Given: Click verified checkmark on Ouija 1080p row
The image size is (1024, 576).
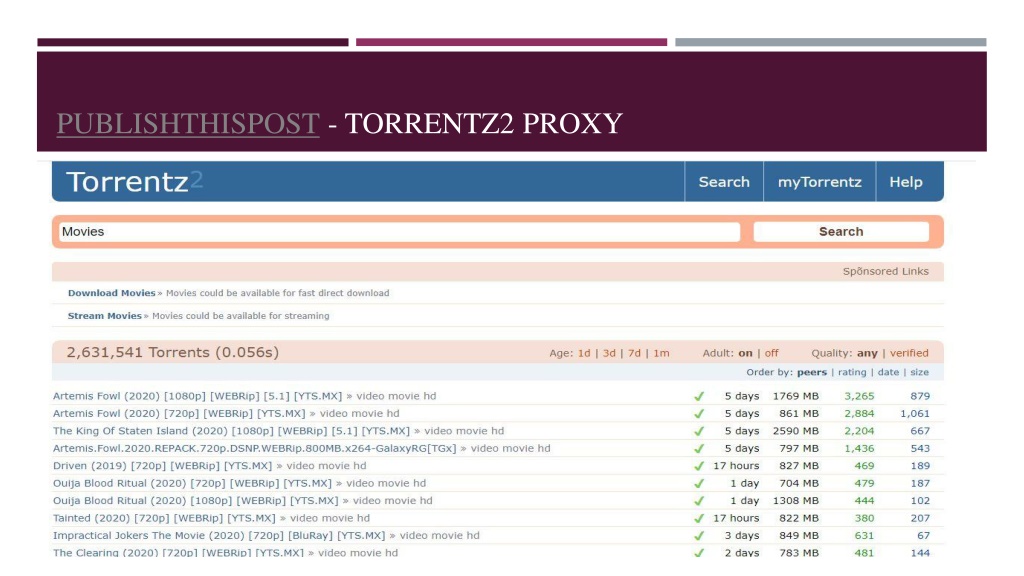Looking at the screenshot, I should coord(699,501).
